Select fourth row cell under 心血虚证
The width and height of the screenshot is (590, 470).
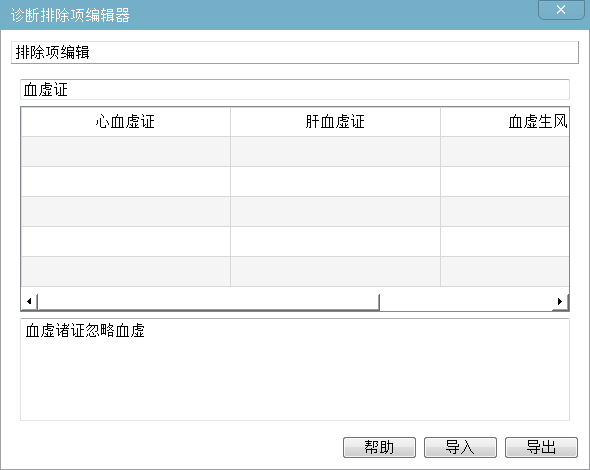click(126, 242)
